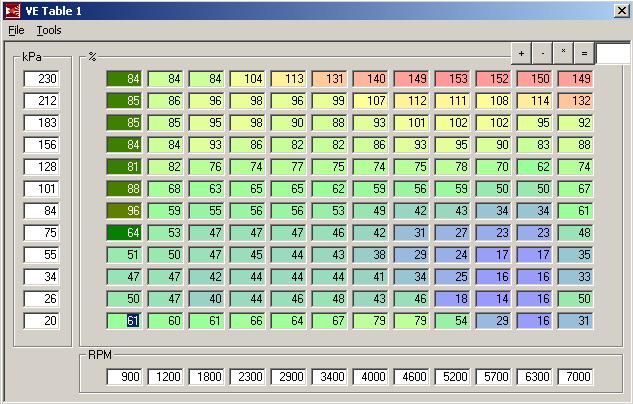Select the 230 kPa bin field
This screenshot has width=633, height=404.
point(42,79)
